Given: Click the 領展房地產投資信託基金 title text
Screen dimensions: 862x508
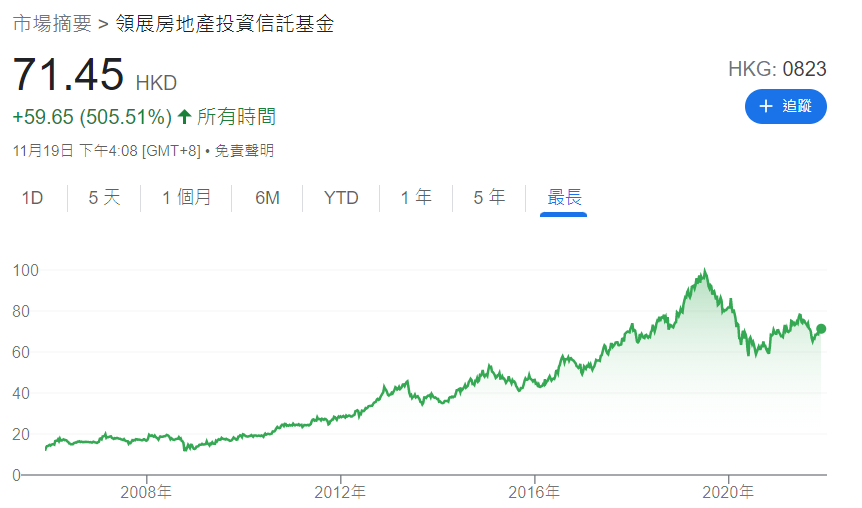Looking at the screenshot, I should [x=224, y=24].
